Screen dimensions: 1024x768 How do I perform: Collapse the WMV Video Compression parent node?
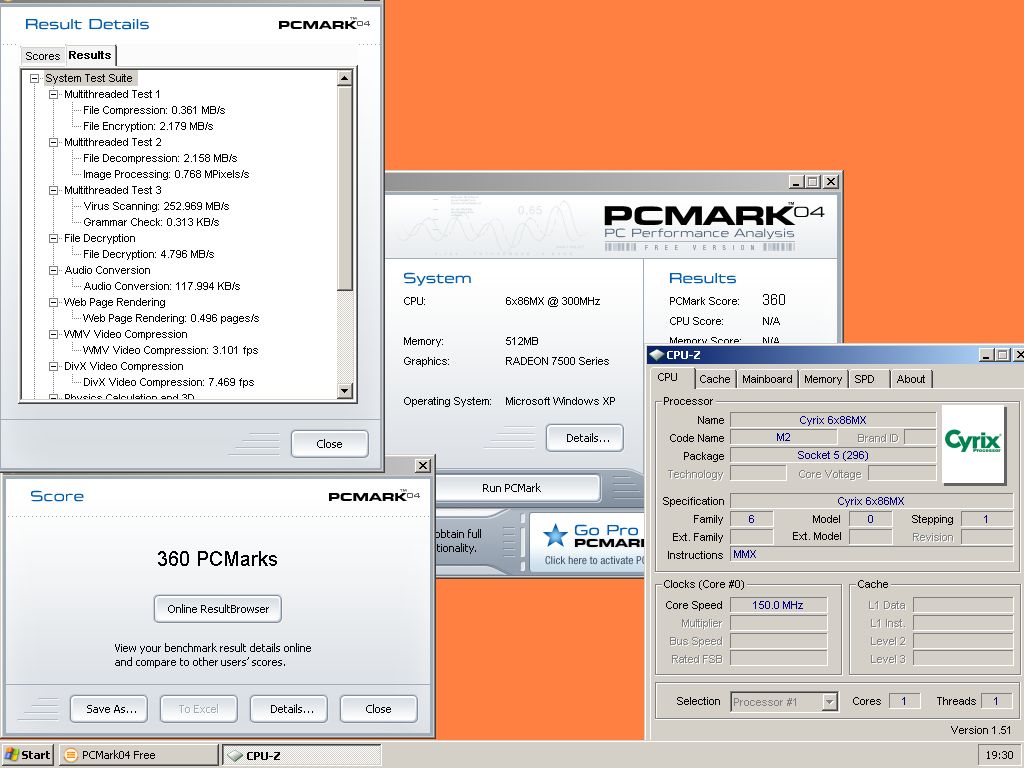click(54, 334)
